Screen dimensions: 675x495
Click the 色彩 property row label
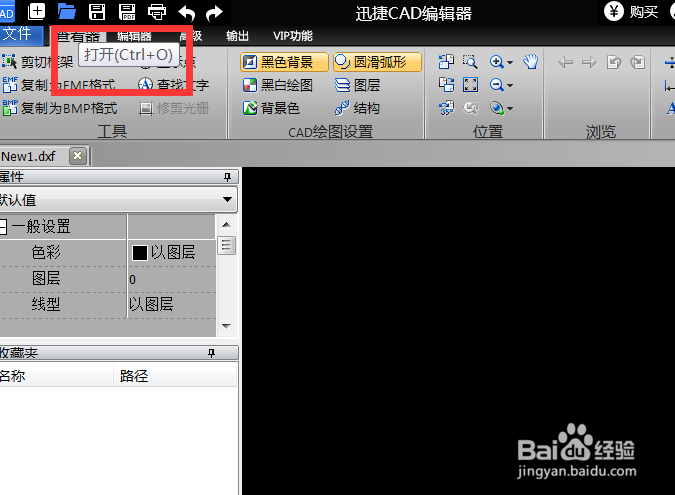[x=46, y=253]
